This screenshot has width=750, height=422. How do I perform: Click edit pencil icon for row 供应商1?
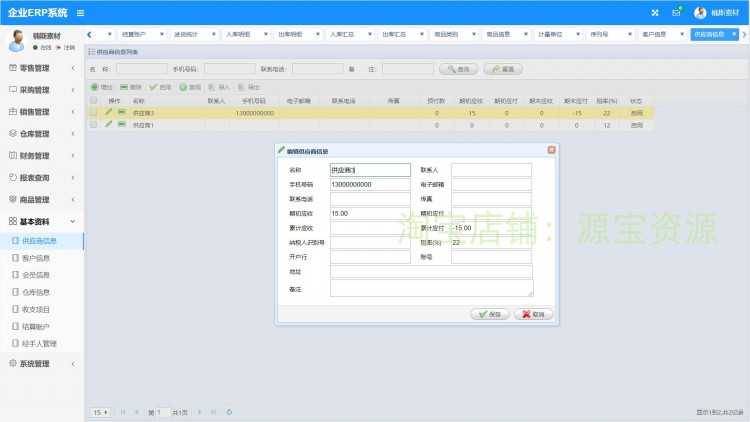coord(109,124)
